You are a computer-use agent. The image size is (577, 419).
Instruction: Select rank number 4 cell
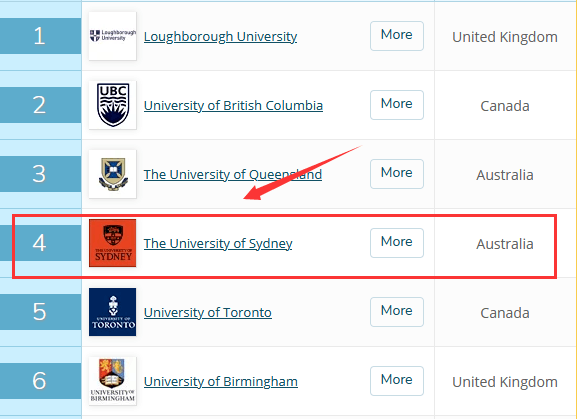point(40,243)
